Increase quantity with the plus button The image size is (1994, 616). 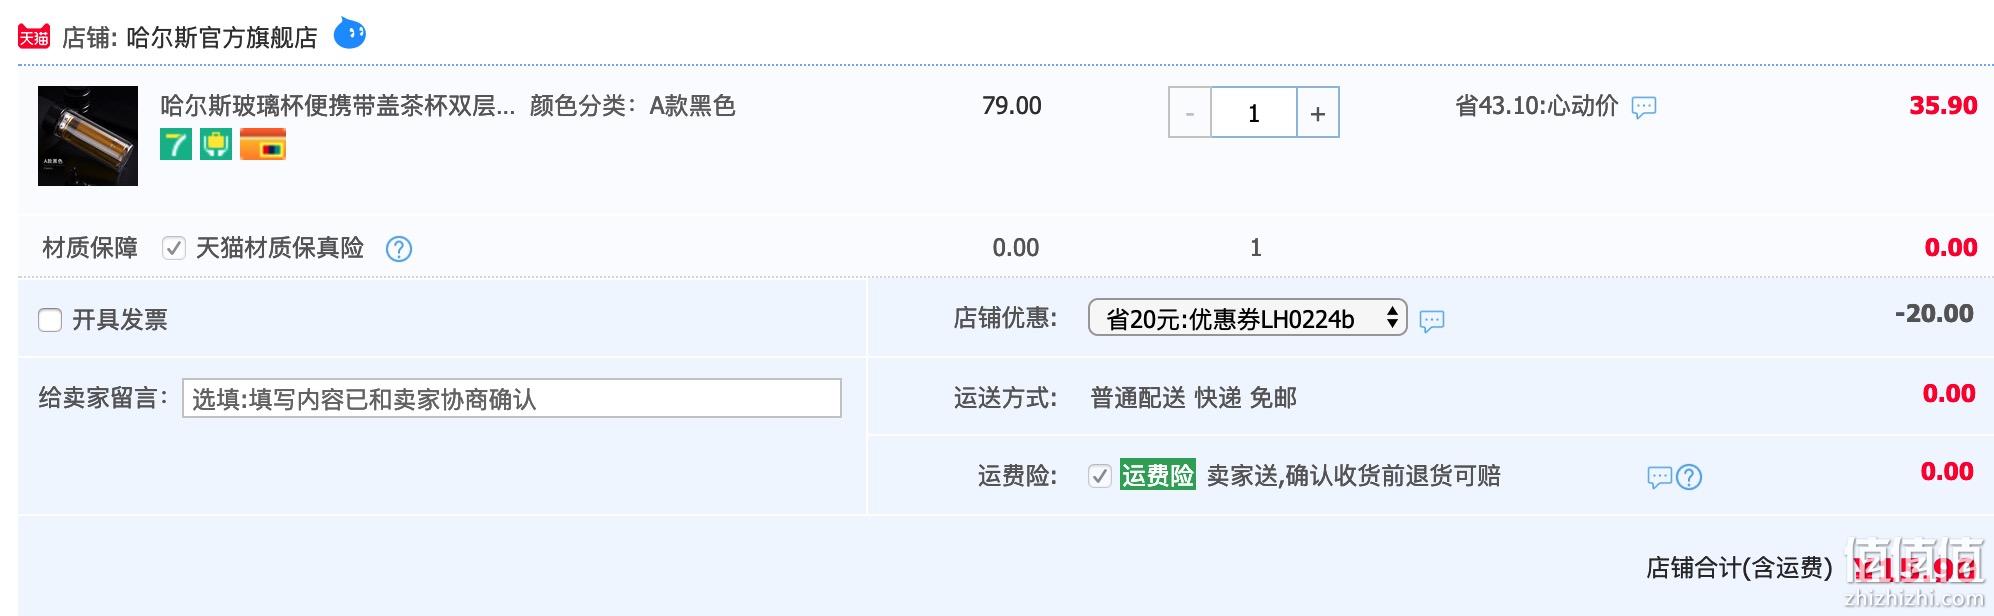(x=1318, y=113)
